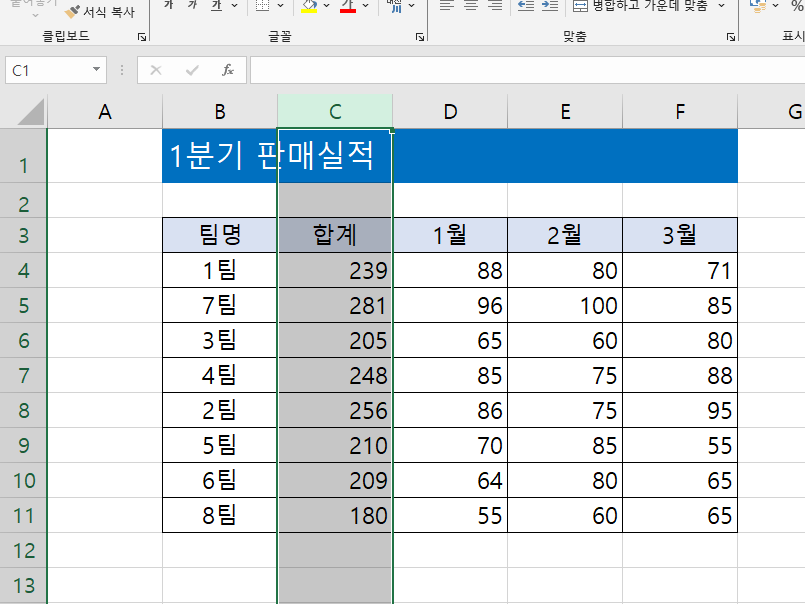Toggle underline formatting in the font group

pos(217,5)
